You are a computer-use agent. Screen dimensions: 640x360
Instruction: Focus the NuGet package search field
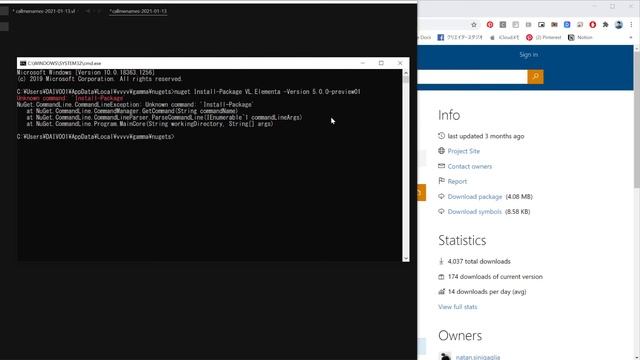pos(472,77)
